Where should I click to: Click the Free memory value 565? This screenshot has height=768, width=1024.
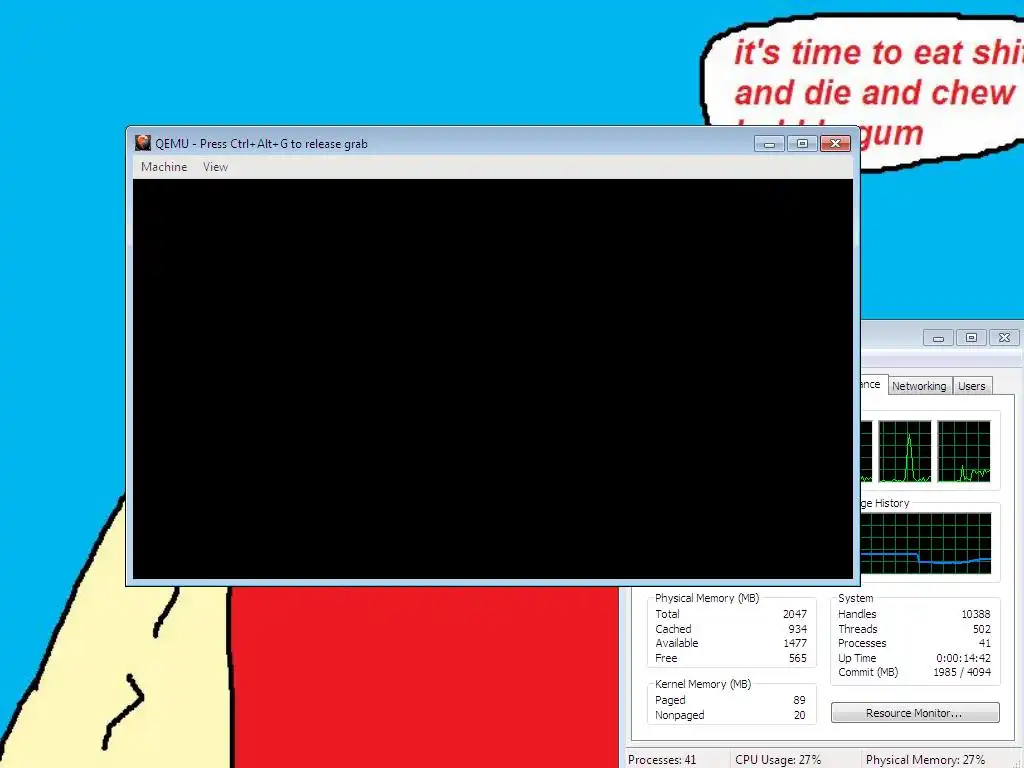(797, 658)
